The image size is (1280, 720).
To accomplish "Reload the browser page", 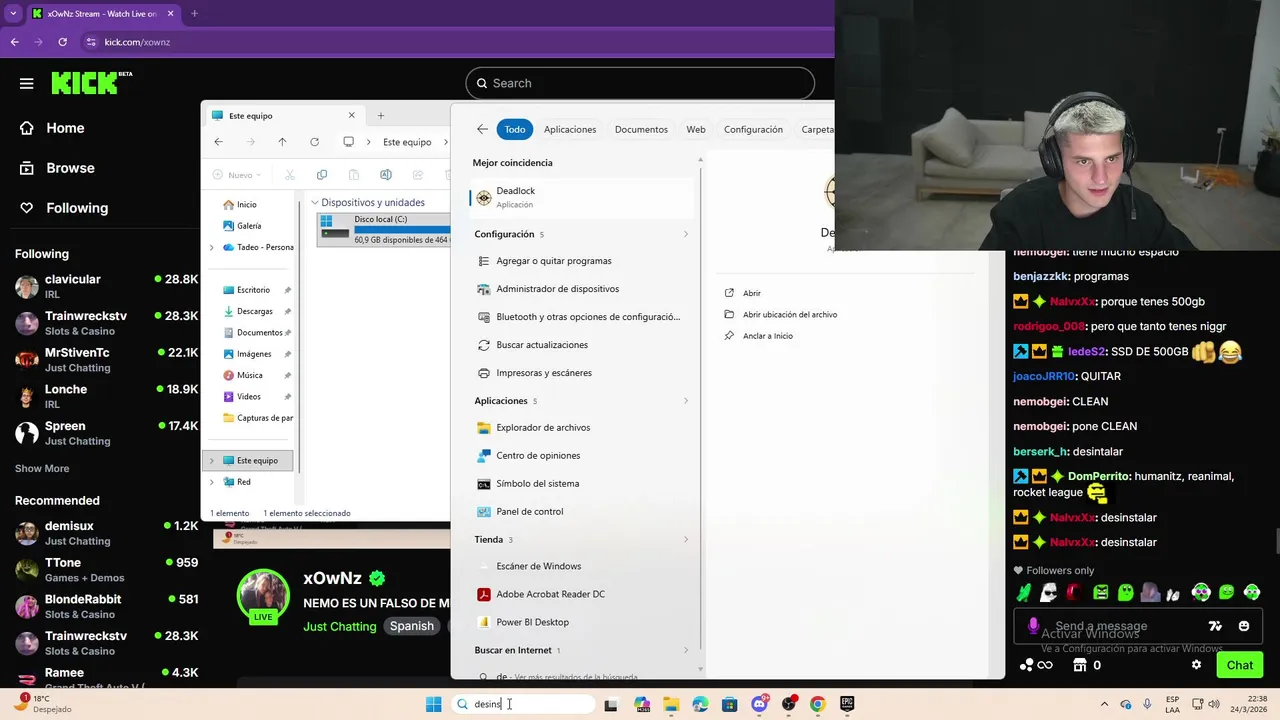I will [x=62, y=42].
